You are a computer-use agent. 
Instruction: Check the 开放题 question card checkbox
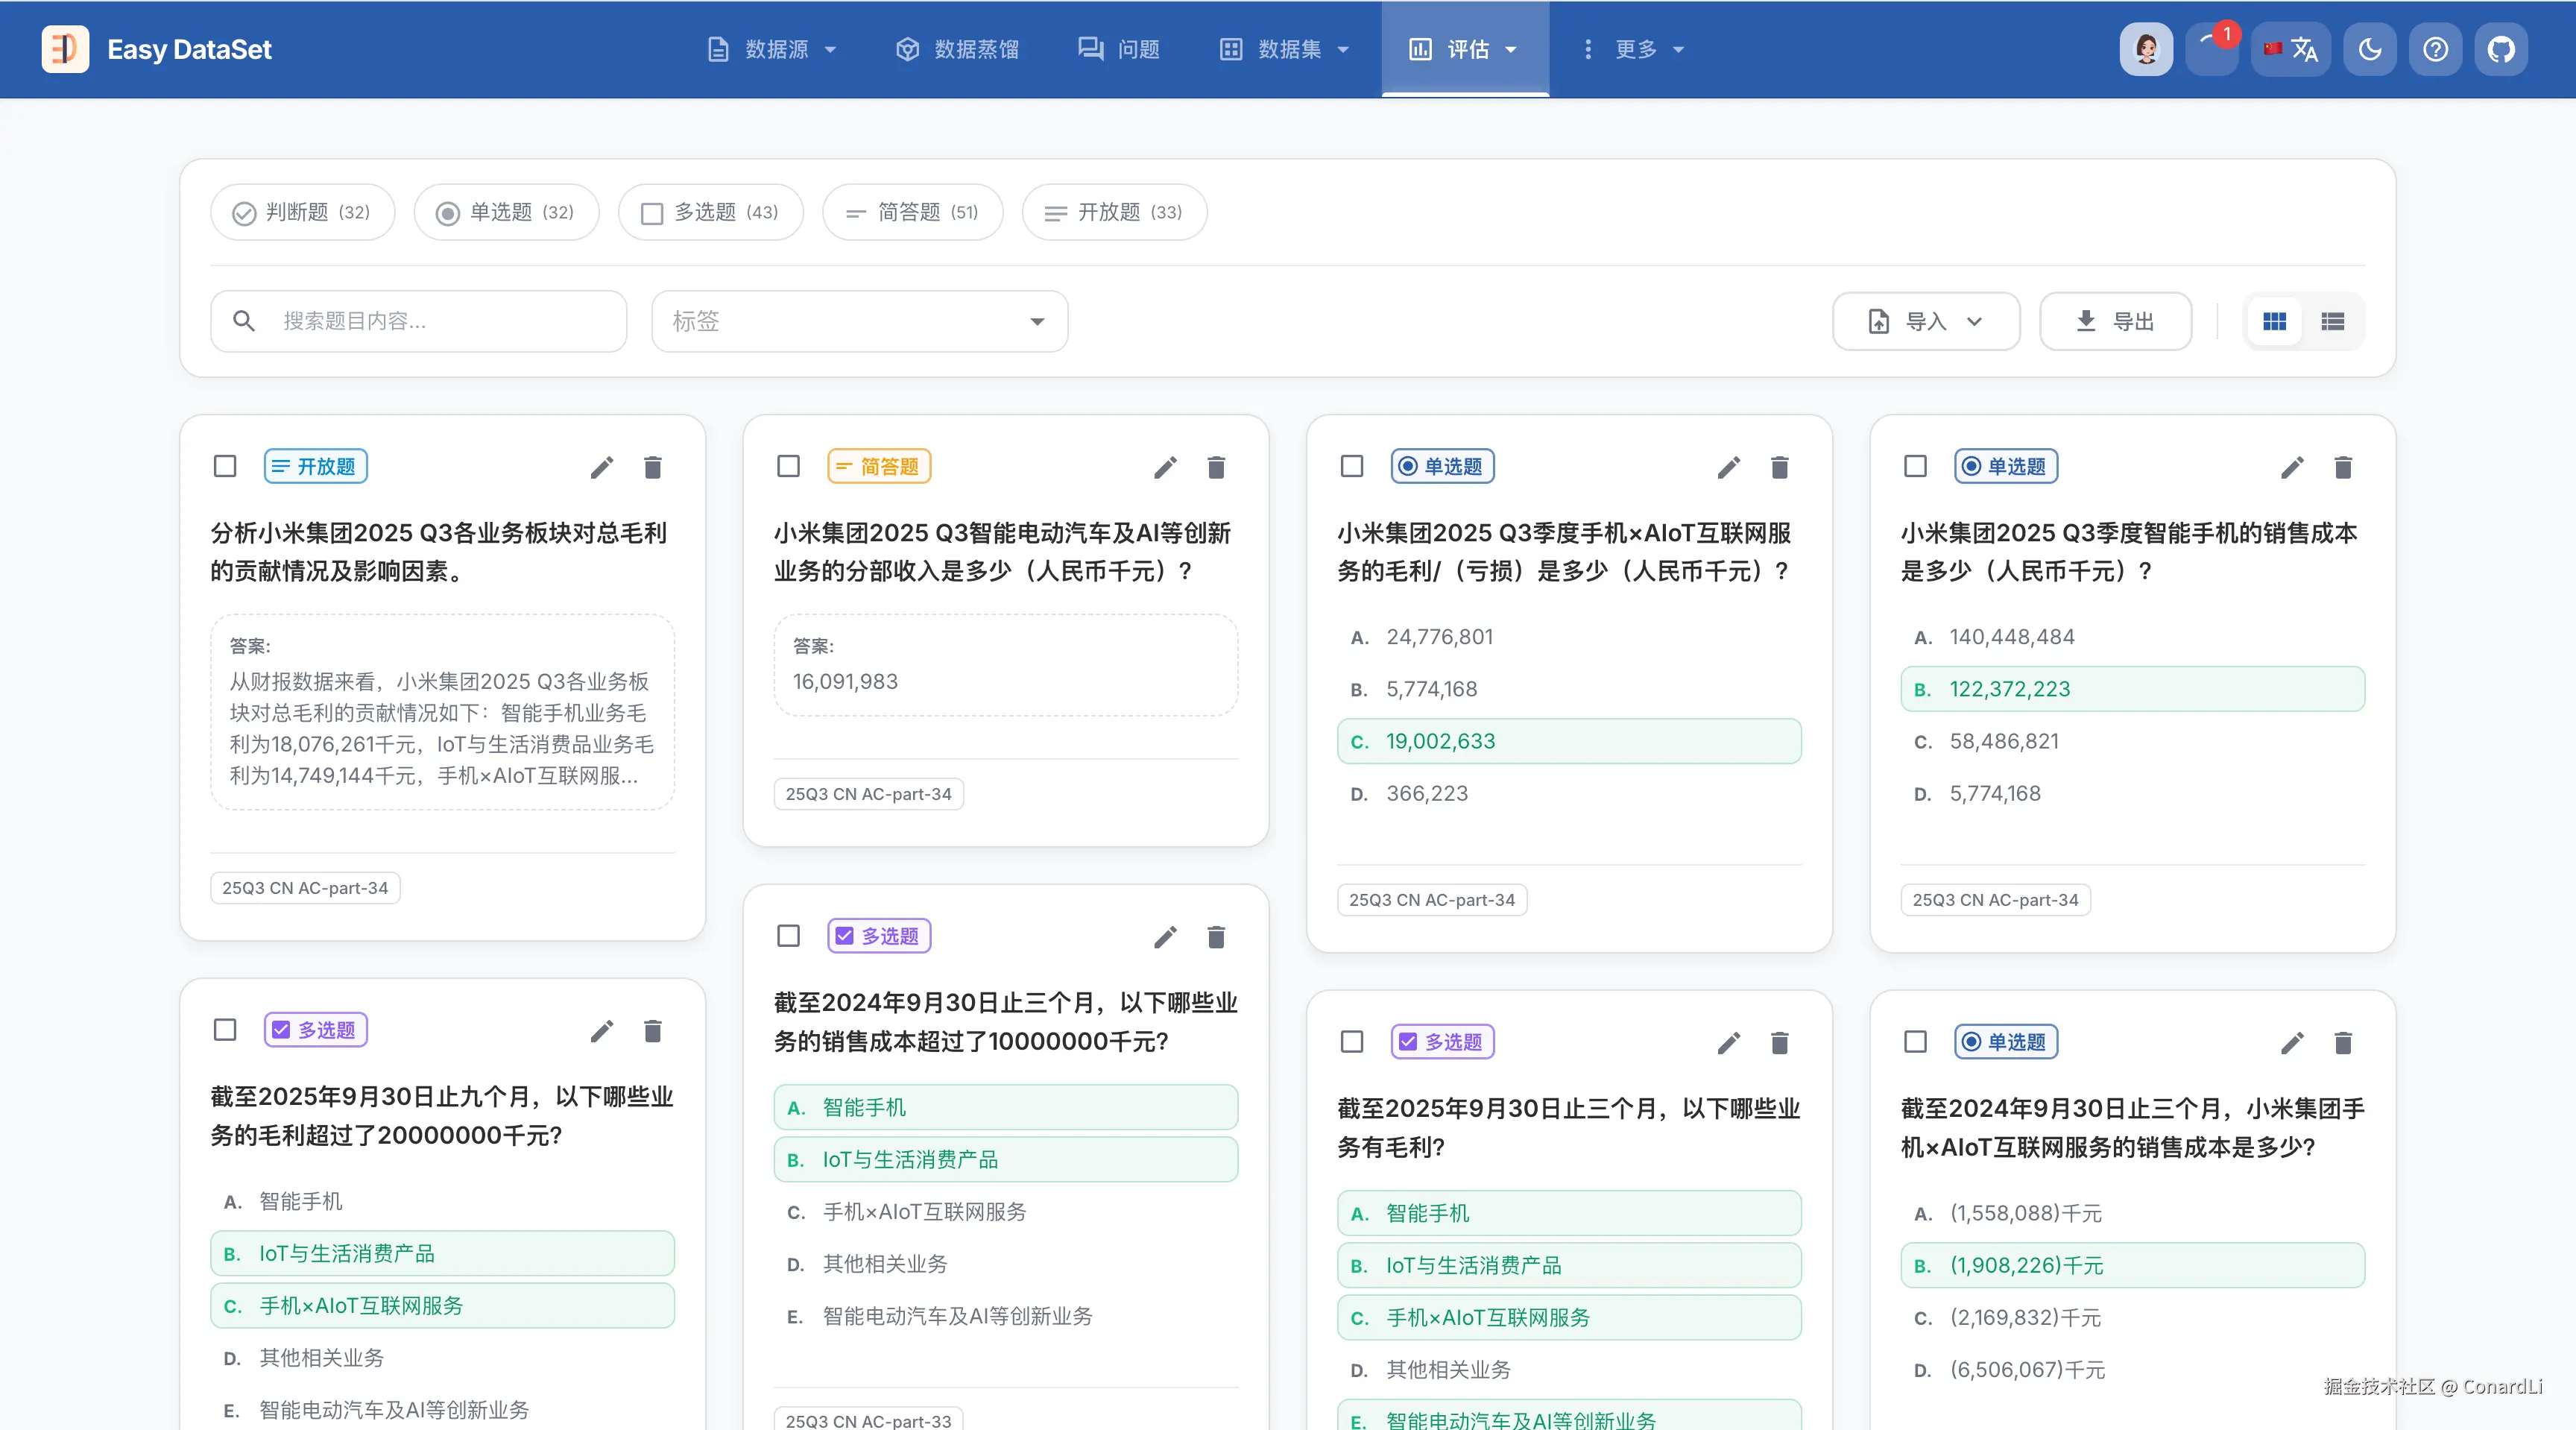225,466
